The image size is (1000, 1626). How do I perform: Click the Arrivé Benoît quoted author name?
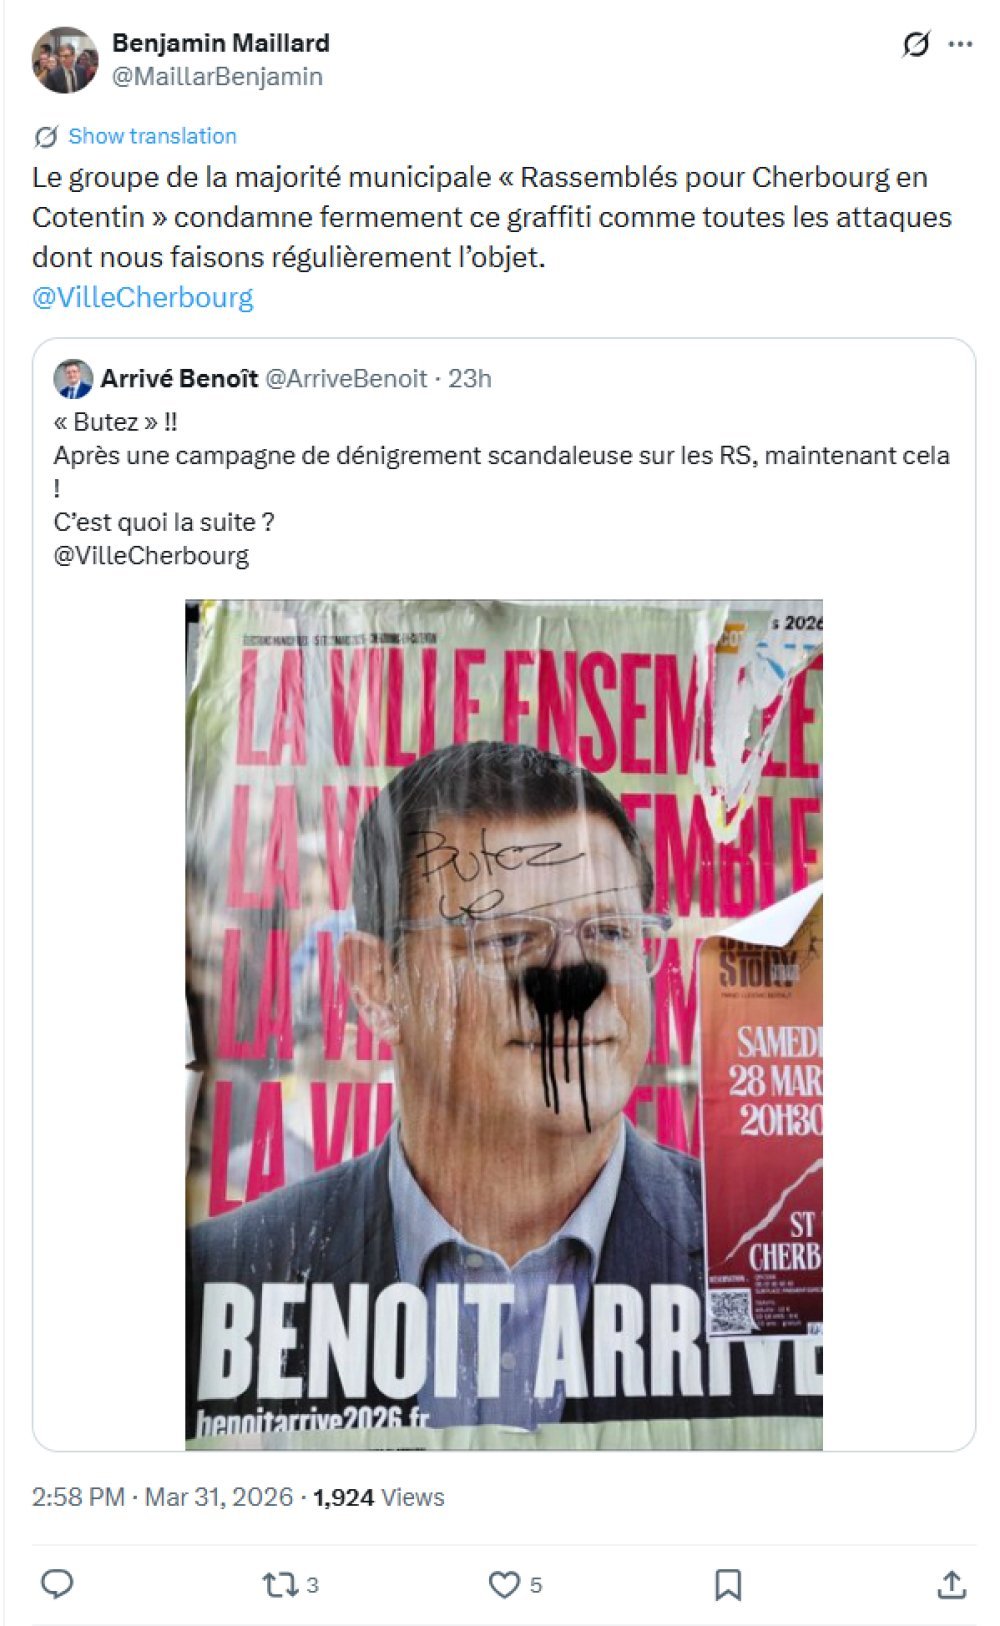coord(179,379)
